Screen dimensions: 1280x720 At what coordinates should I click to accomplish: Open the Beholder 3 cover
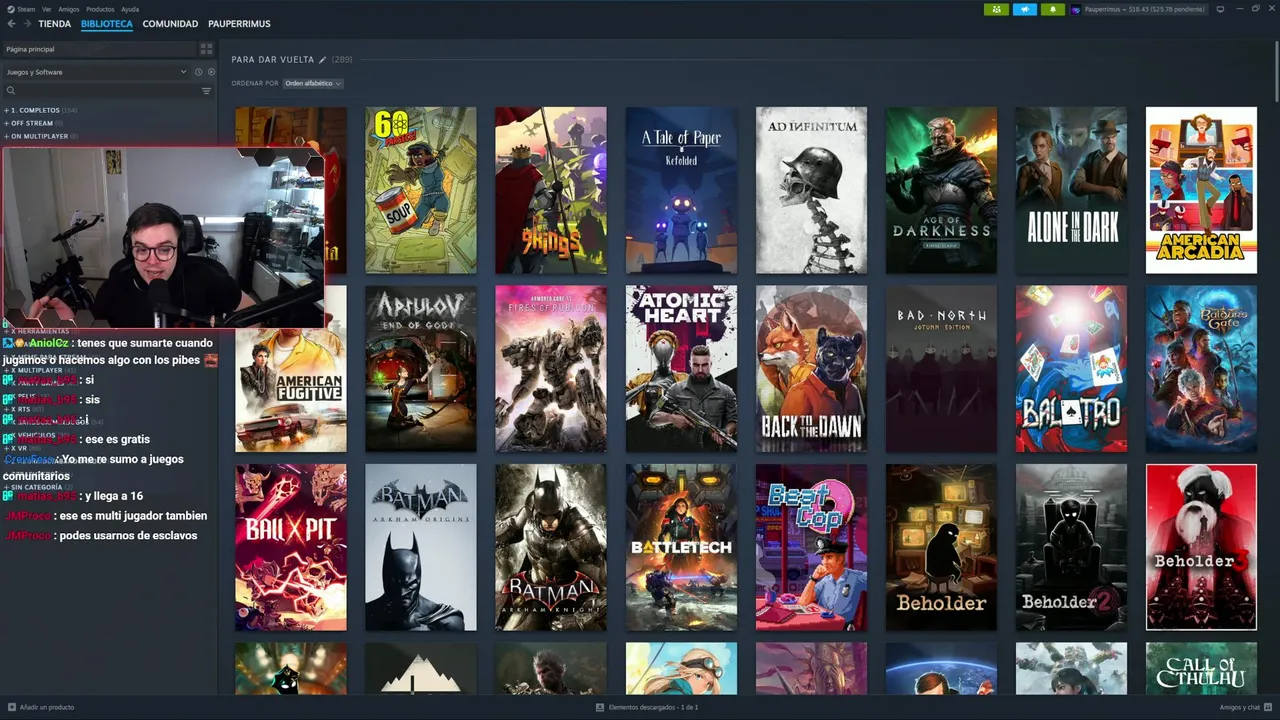coord(1201,547)
